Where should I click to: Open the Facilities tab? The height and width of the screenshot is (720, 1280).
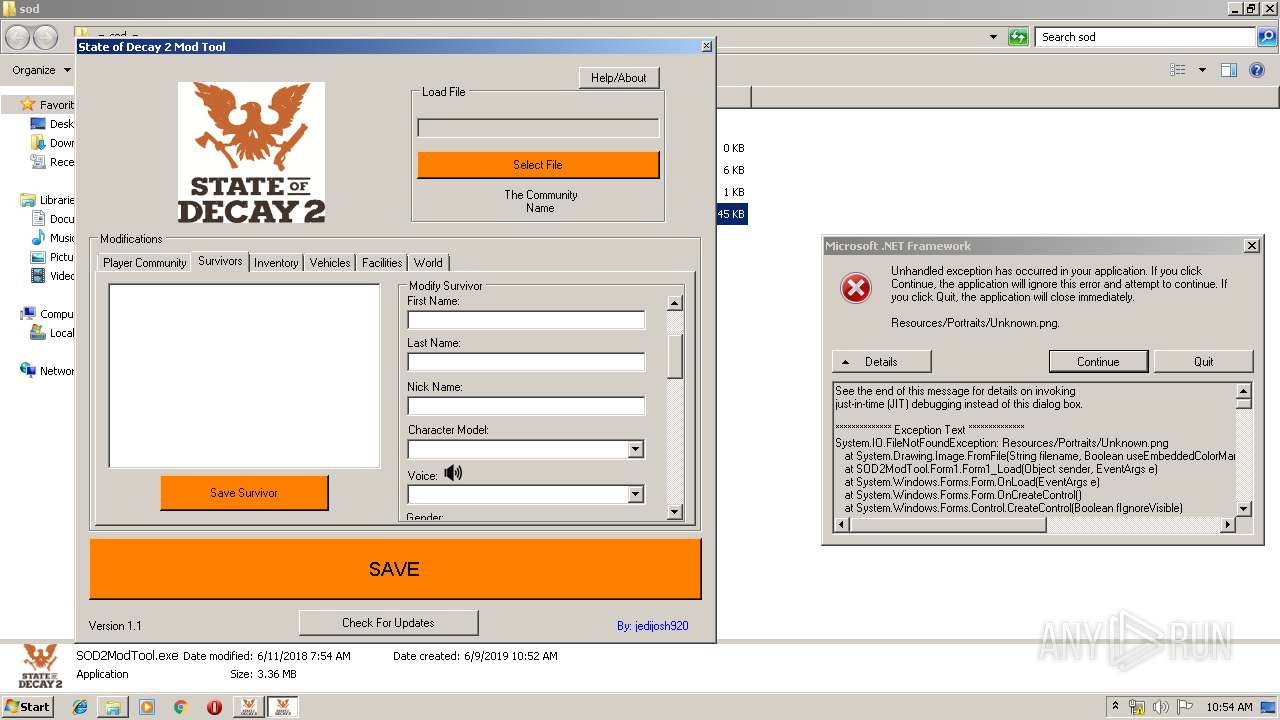[x=382, y=263]
